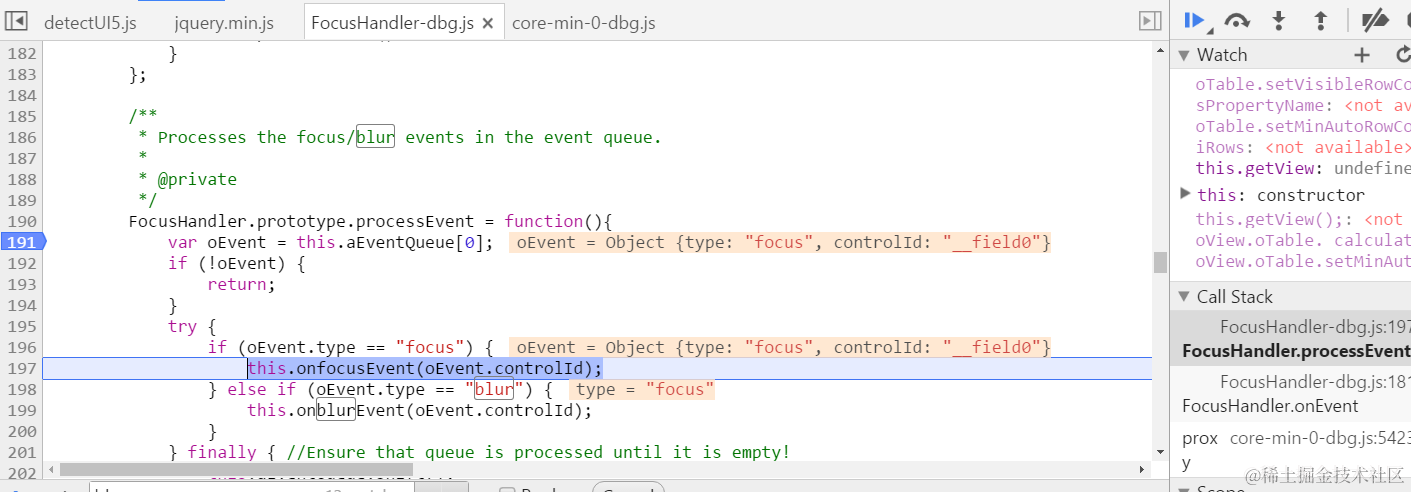Click the '@private' comment on line 188
The width and height of the screenshot is (1411, 492).
coord(196,179)
